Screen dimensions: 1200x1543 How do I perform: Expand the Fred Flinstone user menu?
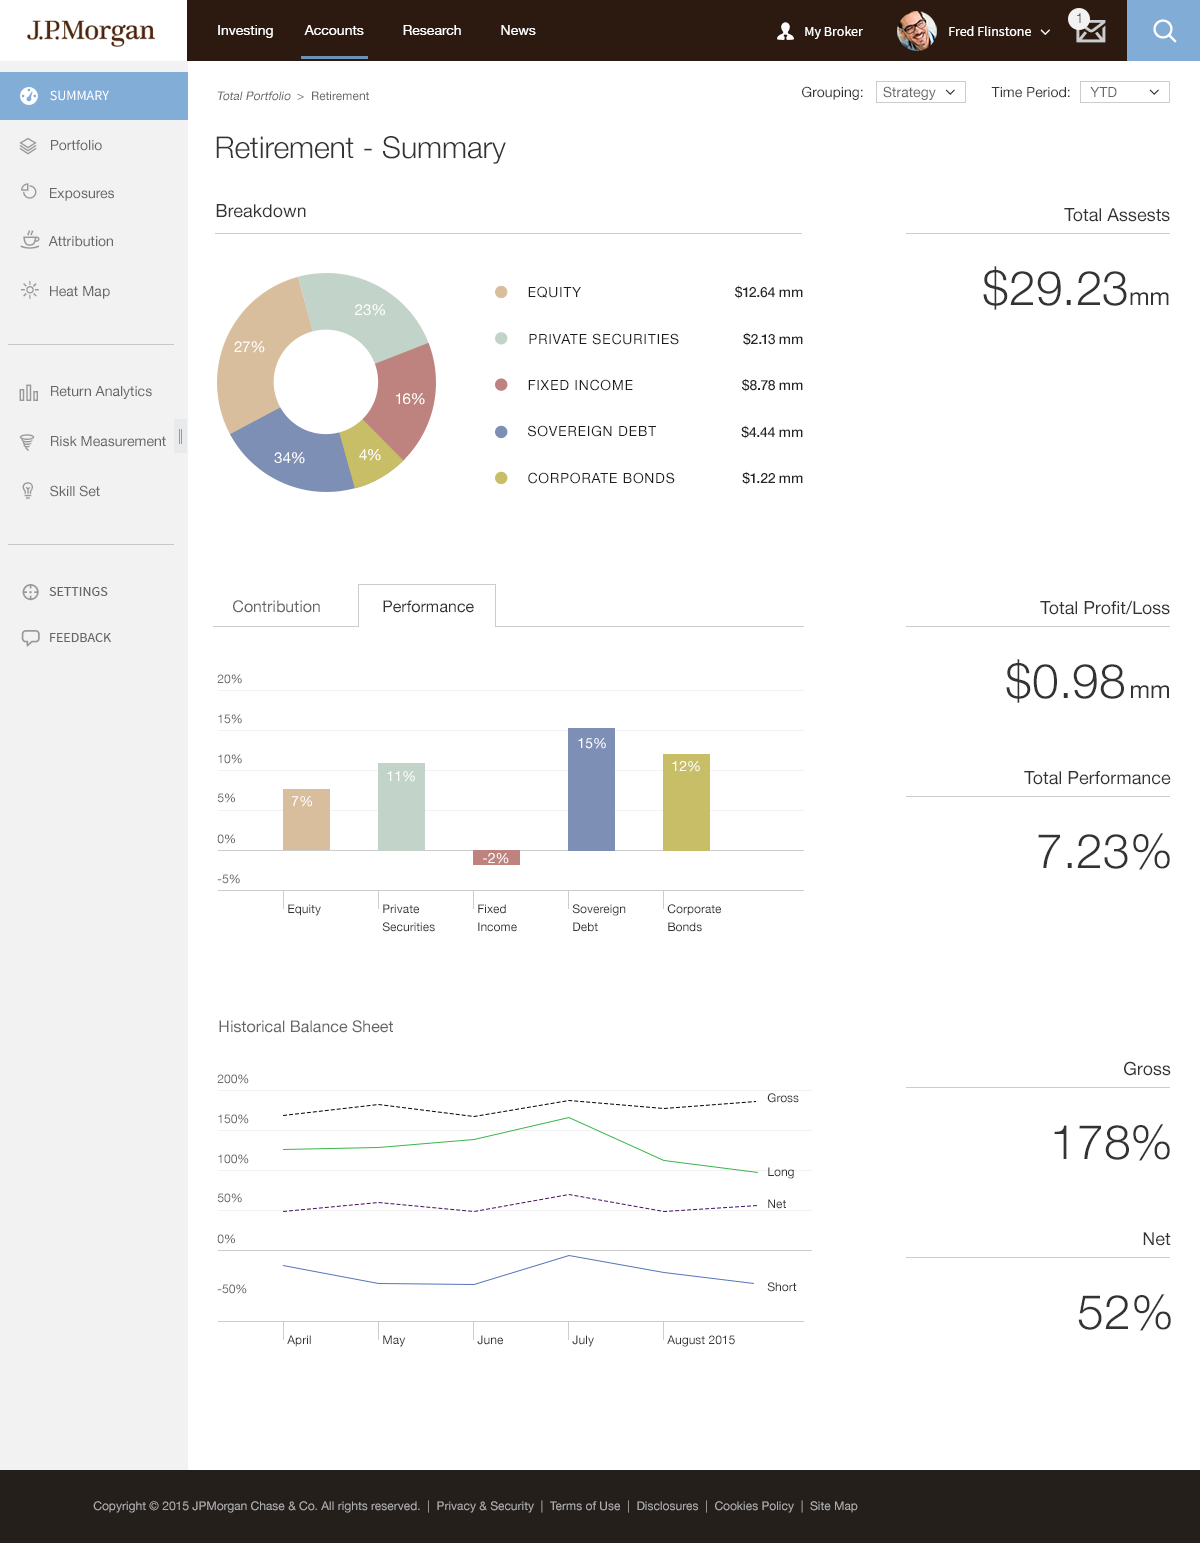click(1045, 32)
